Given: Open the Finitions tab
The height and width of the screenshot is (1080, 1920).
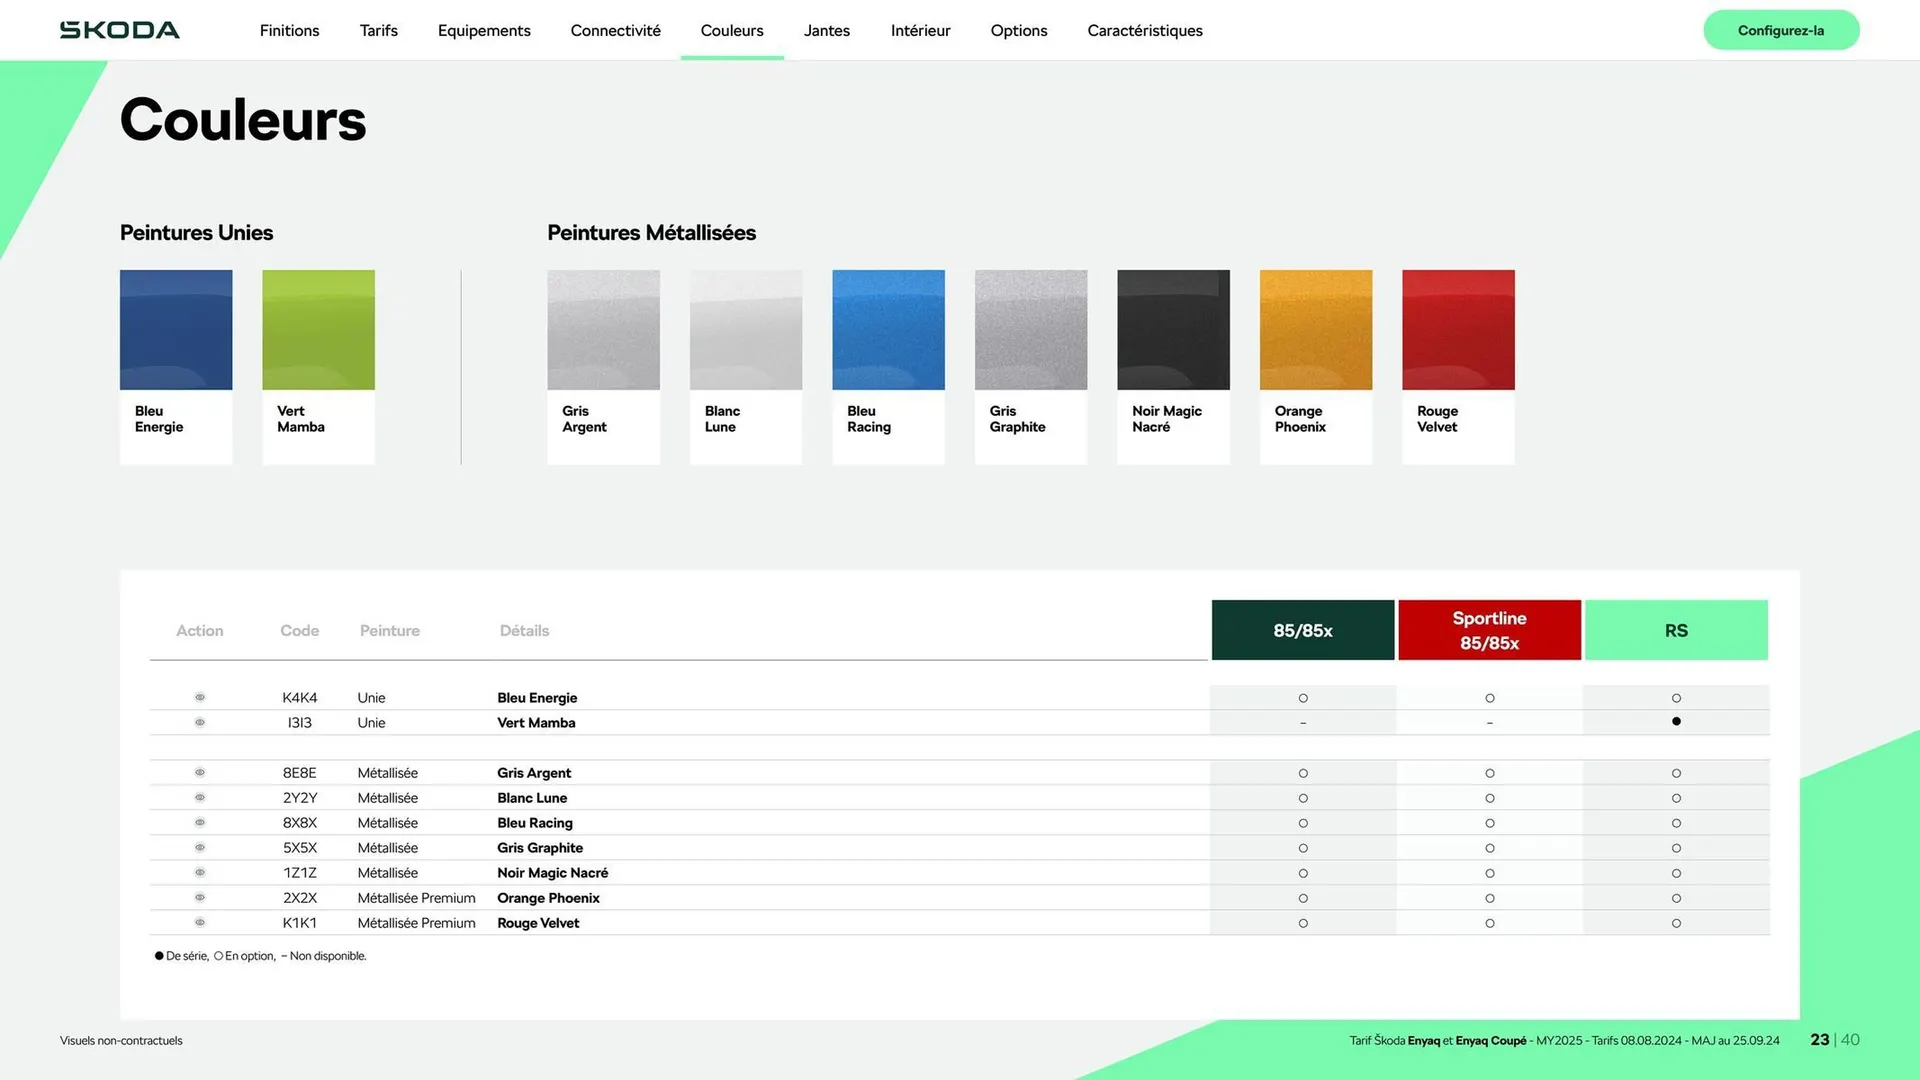Looking at the screenshot, I should pos(289,30).
